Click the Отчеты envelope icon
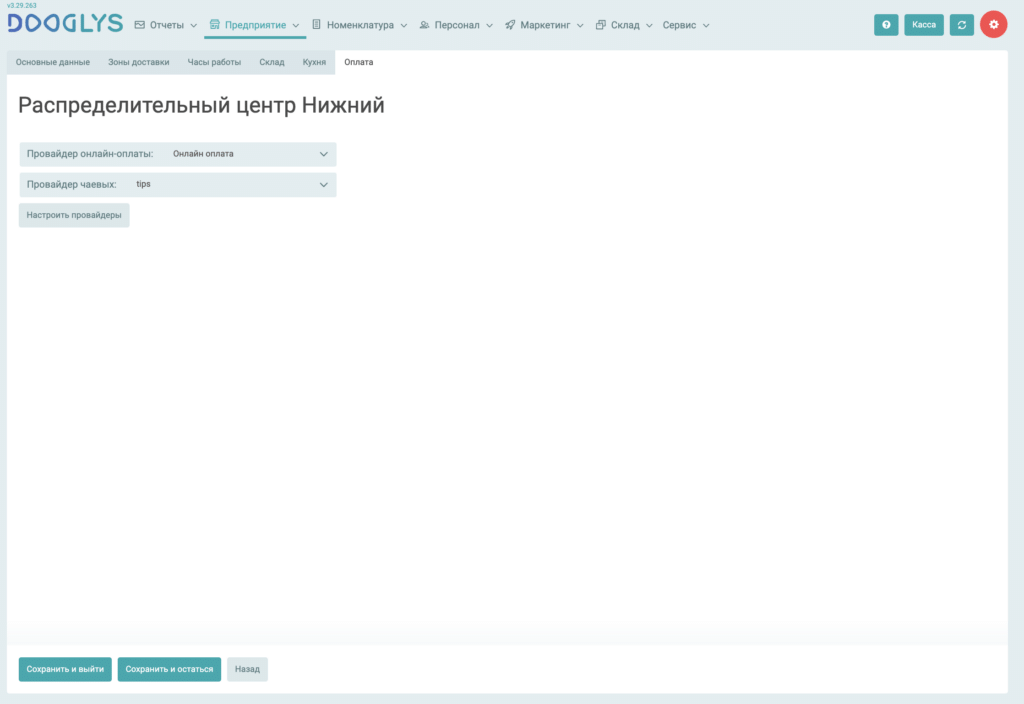 [140, 25]
